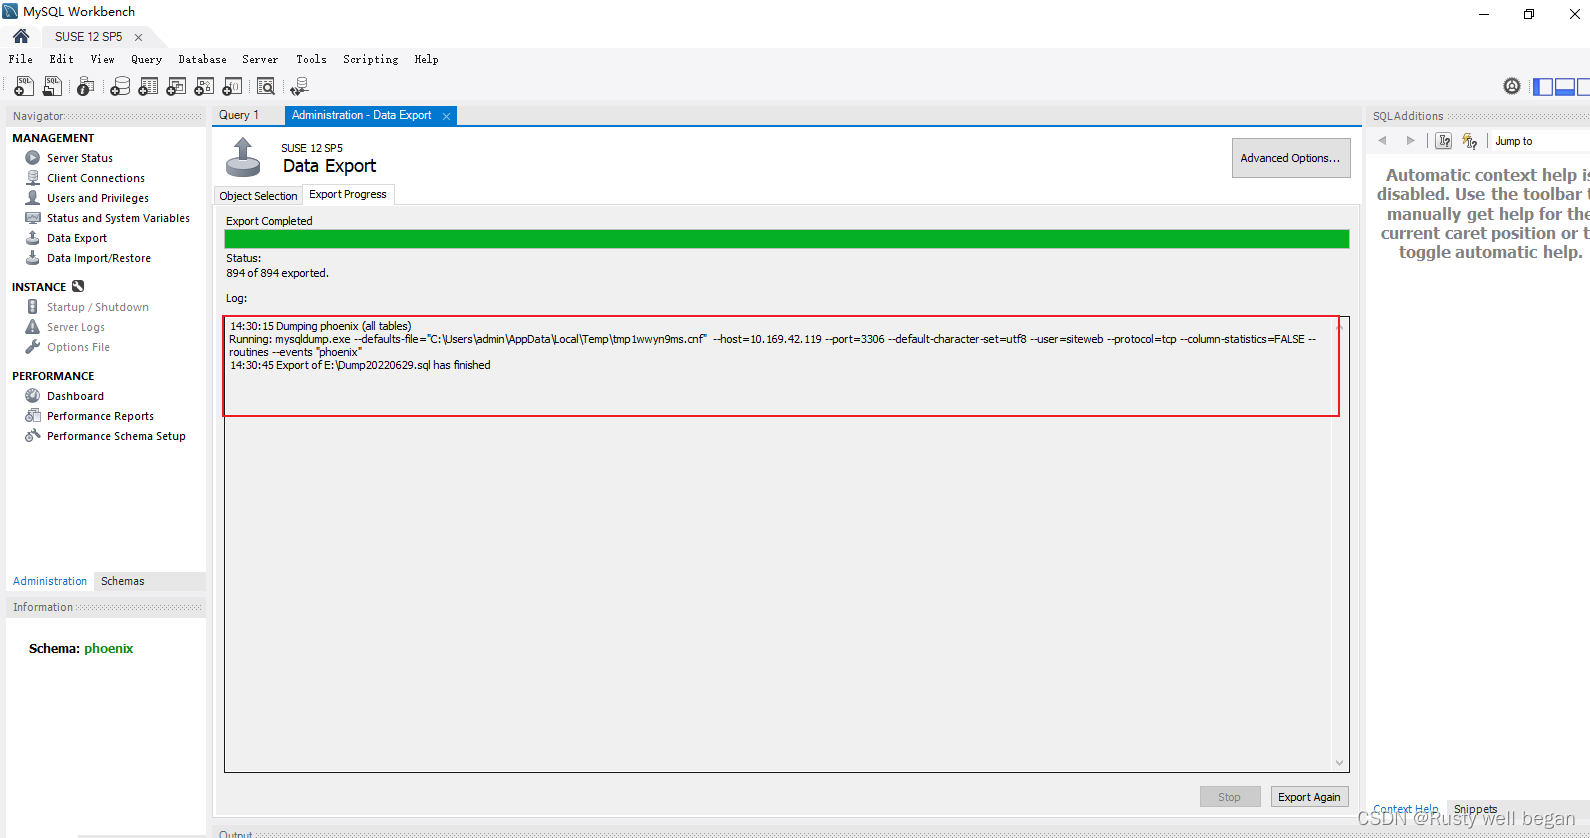Reconnect to DBMS icon
The image size is (1590, 838).
point(299,87)
